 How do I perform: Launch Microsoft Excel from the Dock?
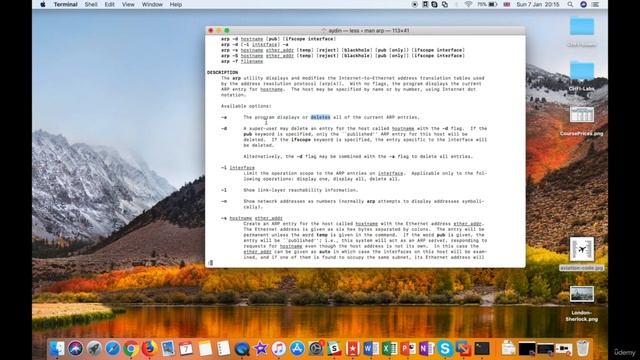[390, 349]
